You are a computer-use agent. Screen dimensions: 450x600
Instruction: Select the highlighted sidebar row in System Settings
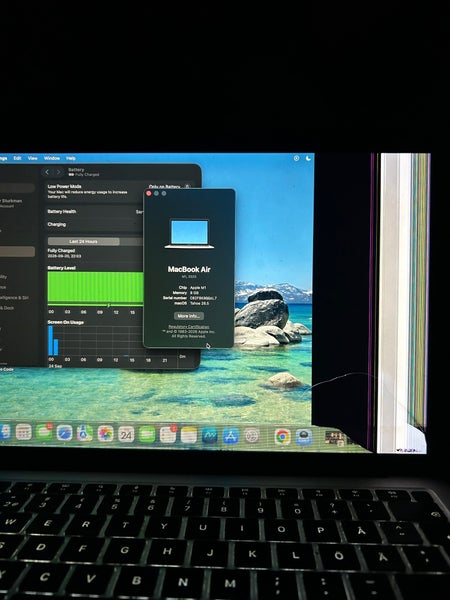coord(17,252)
